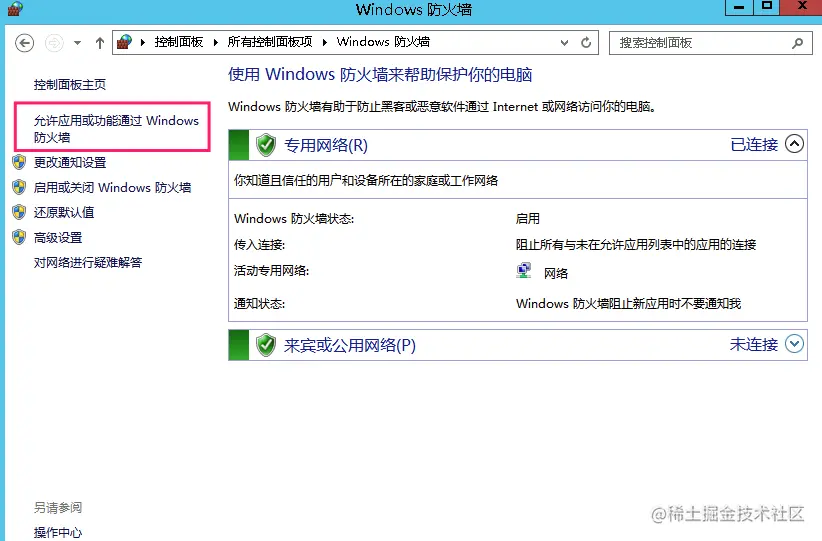Click shield icon beside 高级设置
The image size is (822, 541).
point(19,237)
